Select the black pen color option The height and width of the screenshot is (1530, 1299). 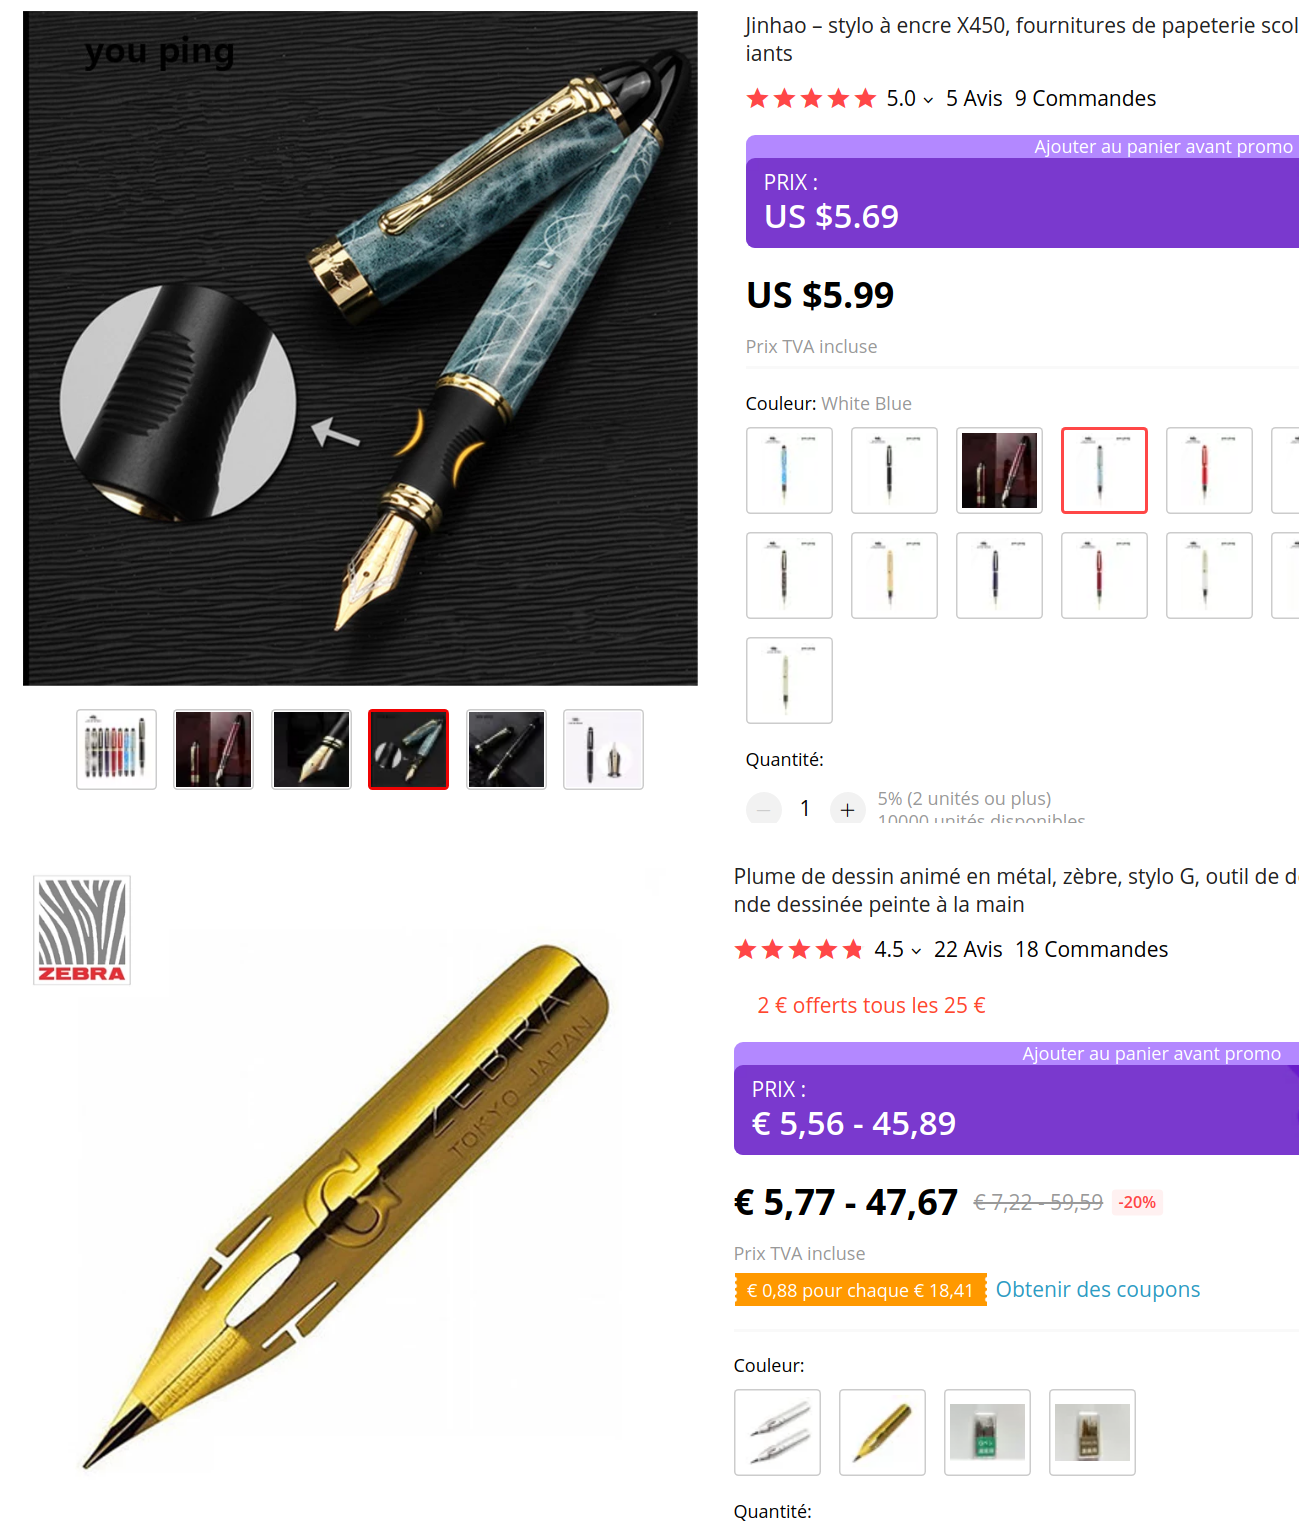click(x=894, y=470)
